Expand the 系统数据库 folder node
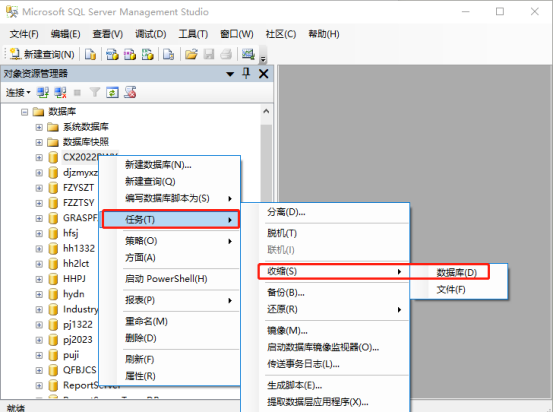This screenshot has height=412, width=554. tap(39, 127)
